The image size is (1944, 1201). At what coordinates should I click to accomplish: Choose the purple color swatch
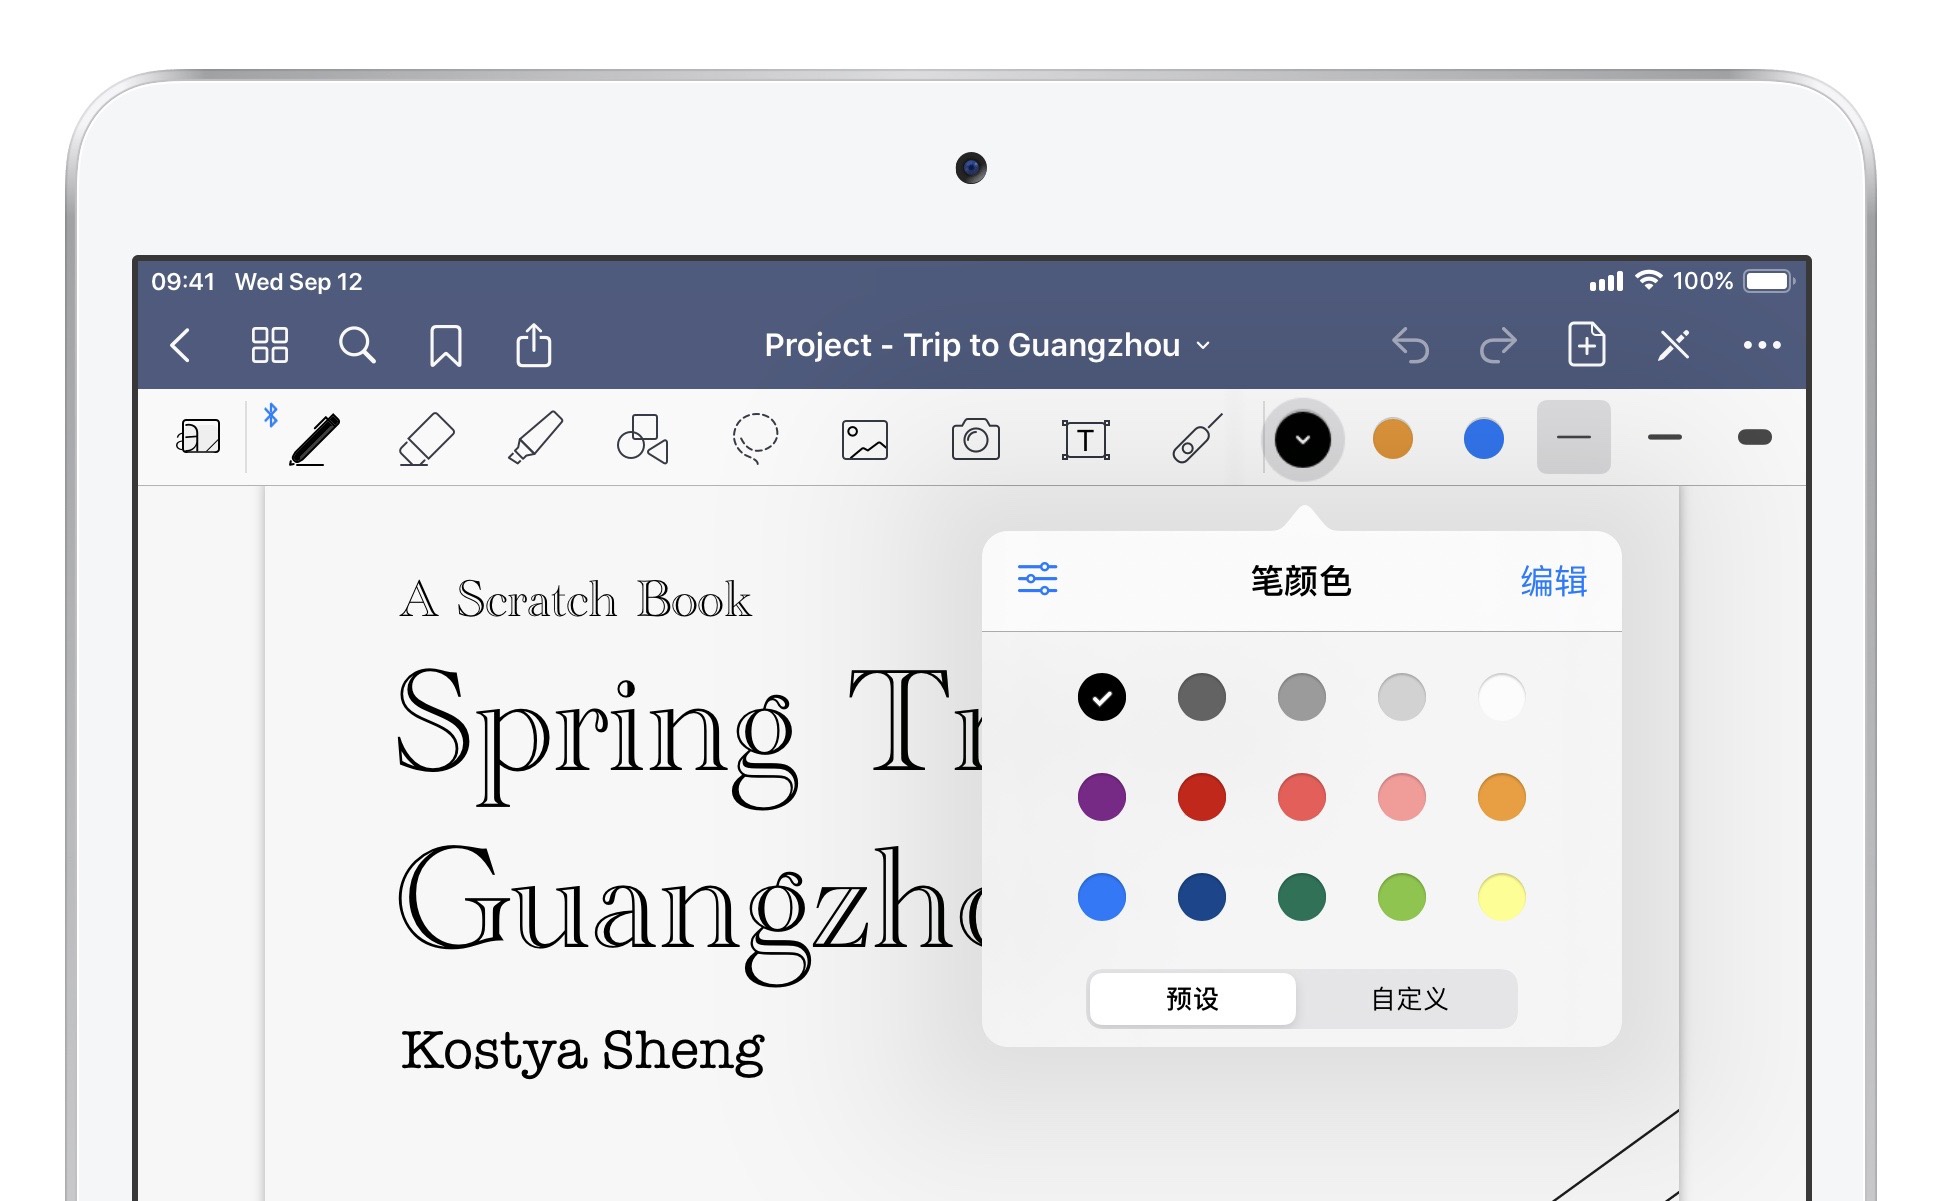coord(1101,797)
